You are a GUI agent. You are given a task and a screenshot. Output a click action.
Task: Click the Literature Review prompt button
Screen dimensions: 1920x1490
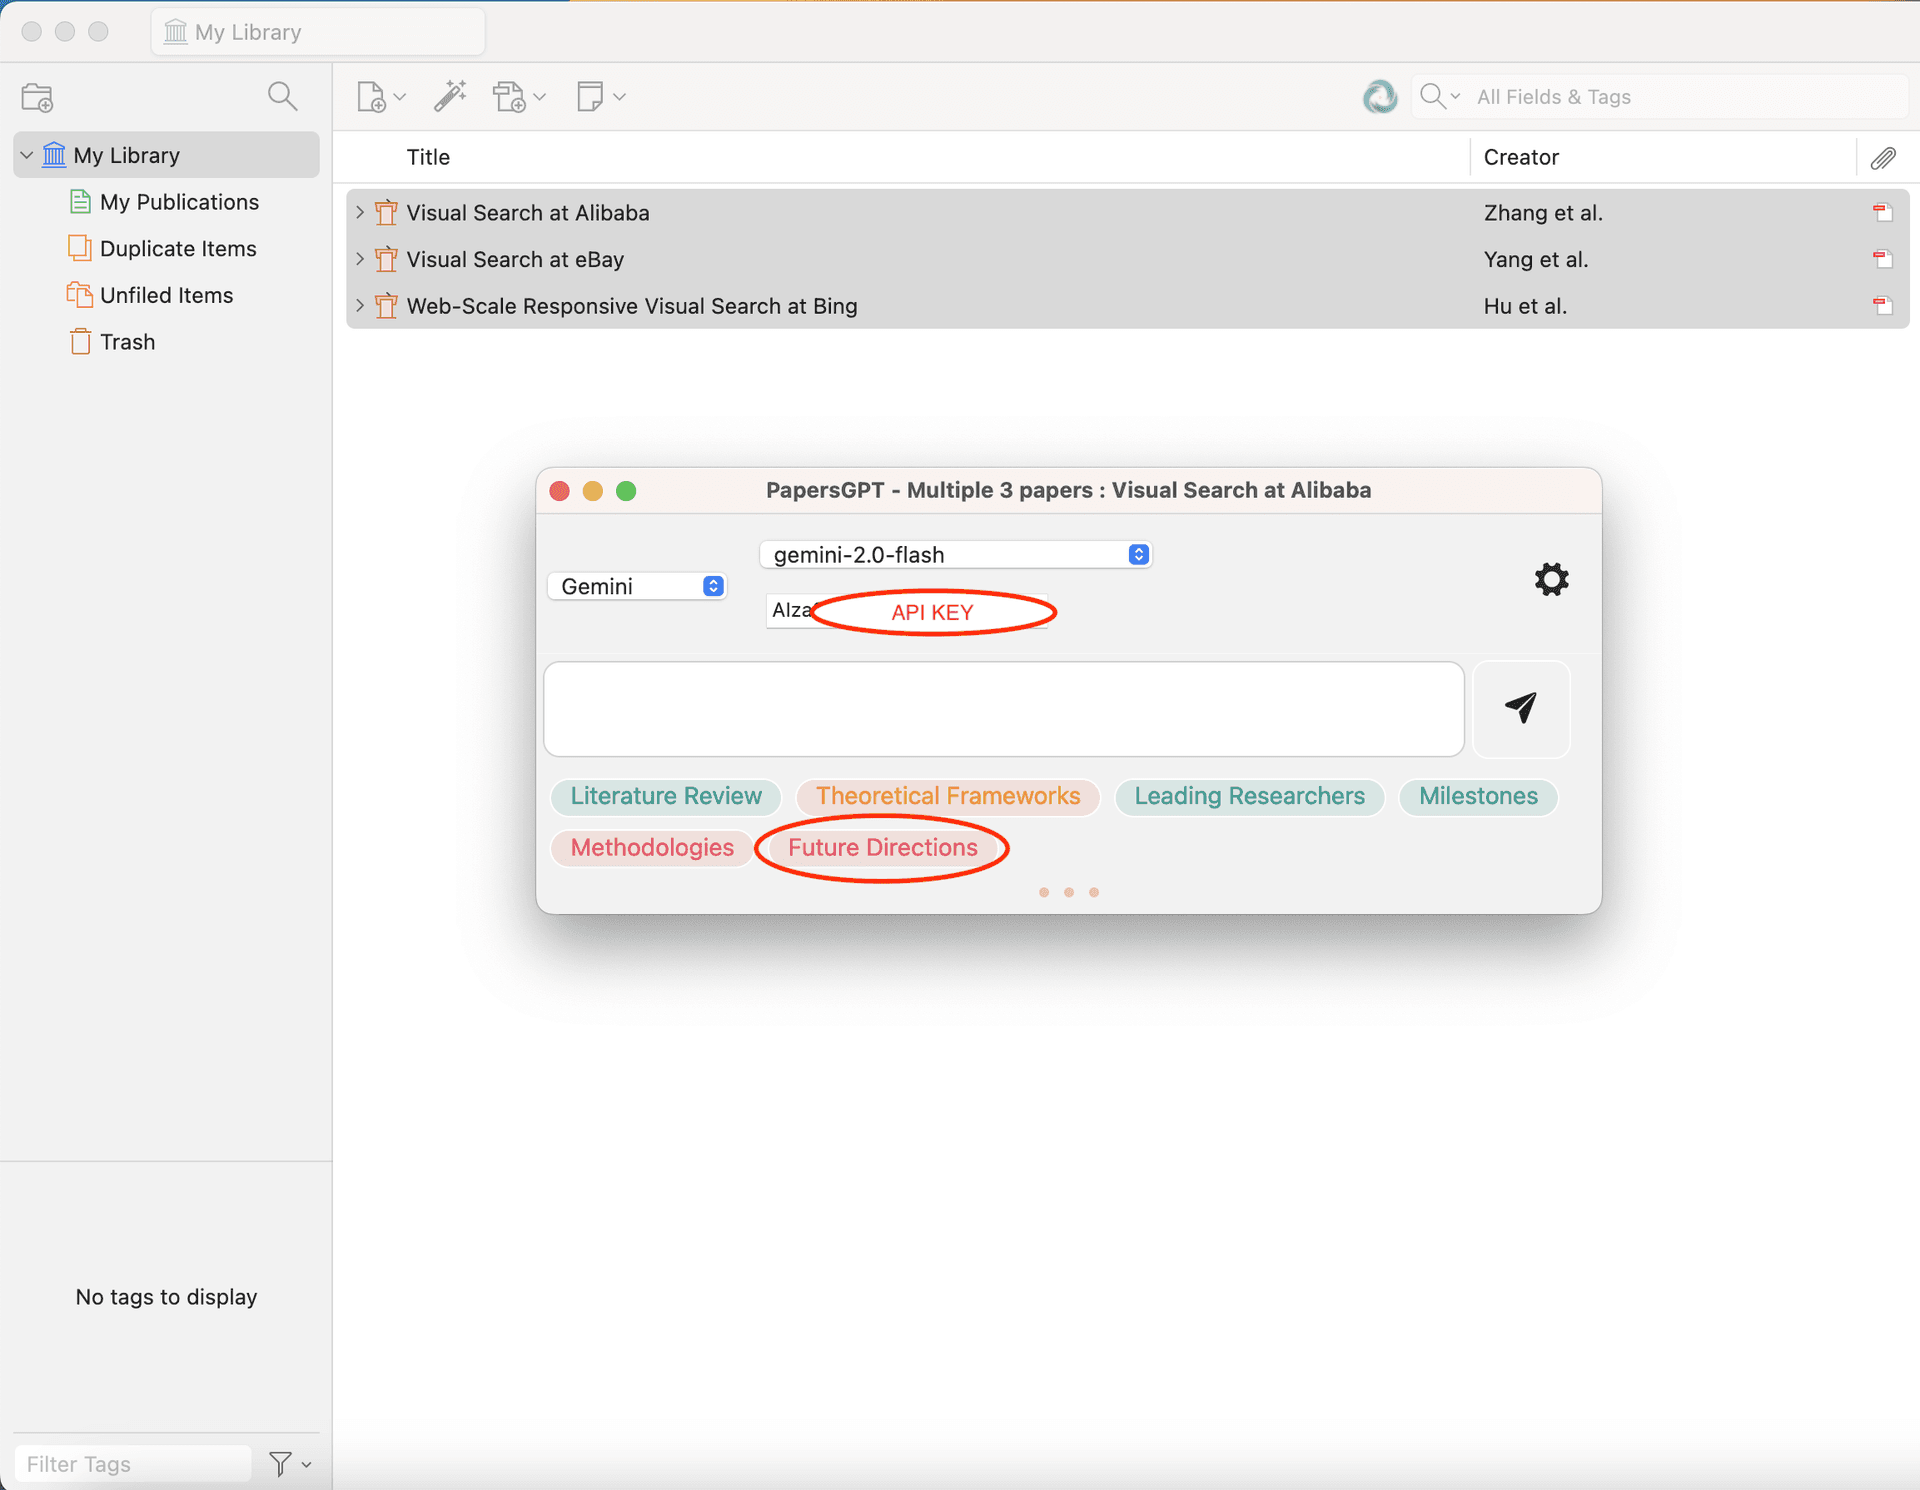(x=666, y=796)
